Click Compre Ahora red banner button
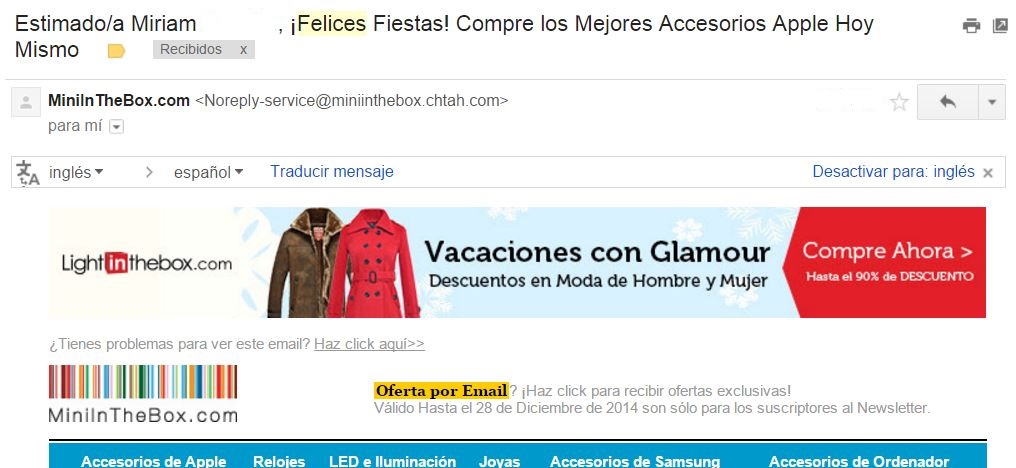This screenshot has height=468, width=1016. pyautogui.click(x=884, y=262)
